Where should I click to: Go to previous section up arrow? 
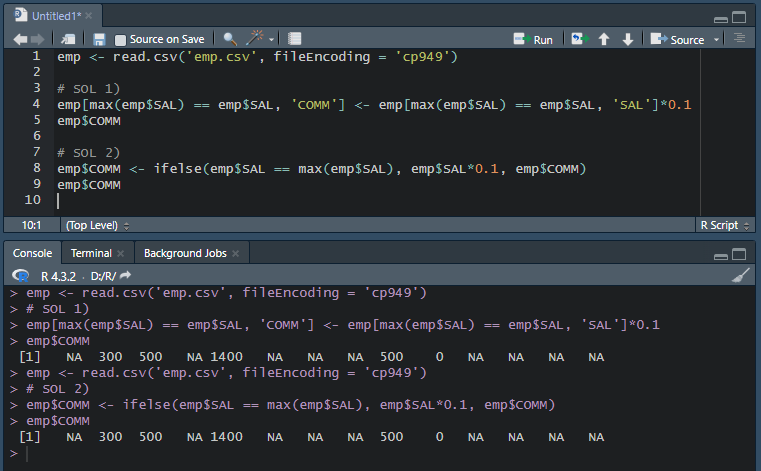tap(604, 39)
